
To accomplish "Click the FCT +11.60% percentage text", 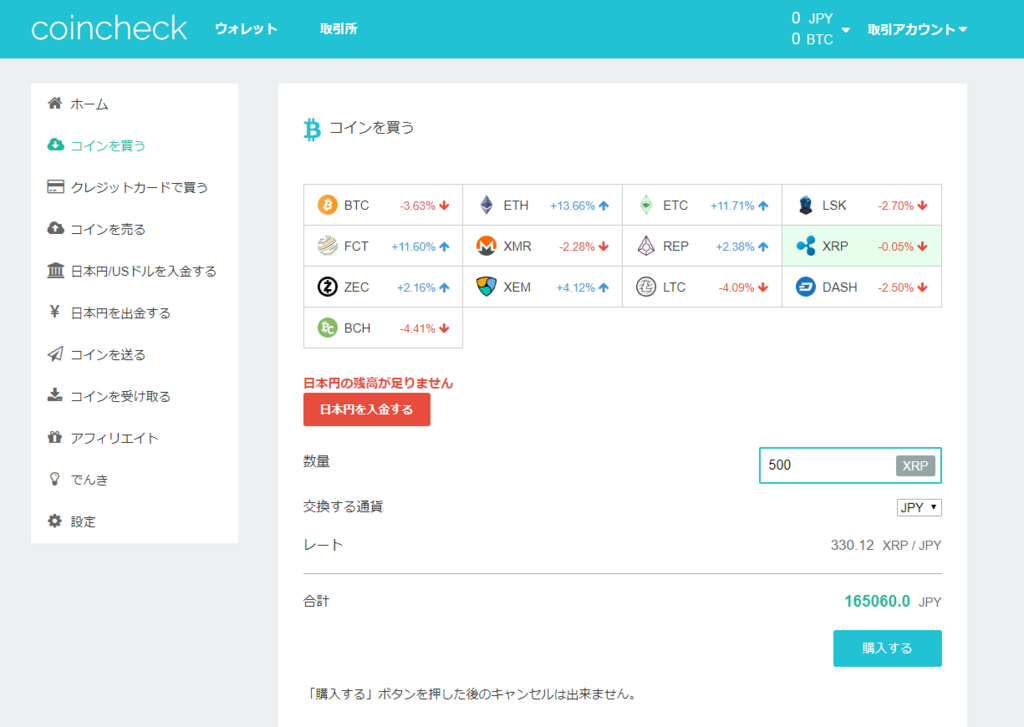I will [x=413, y=247].
